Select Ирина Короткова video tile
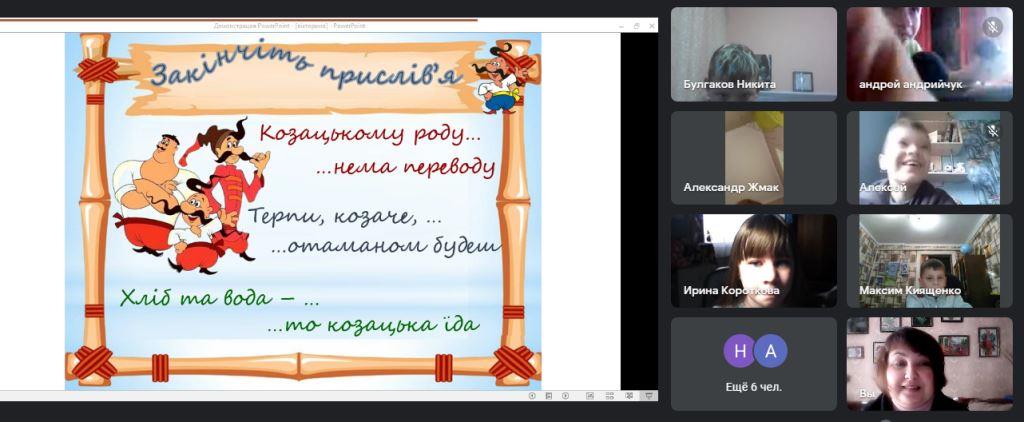This screenshot has height=422, width=1024. click(754, 261)
